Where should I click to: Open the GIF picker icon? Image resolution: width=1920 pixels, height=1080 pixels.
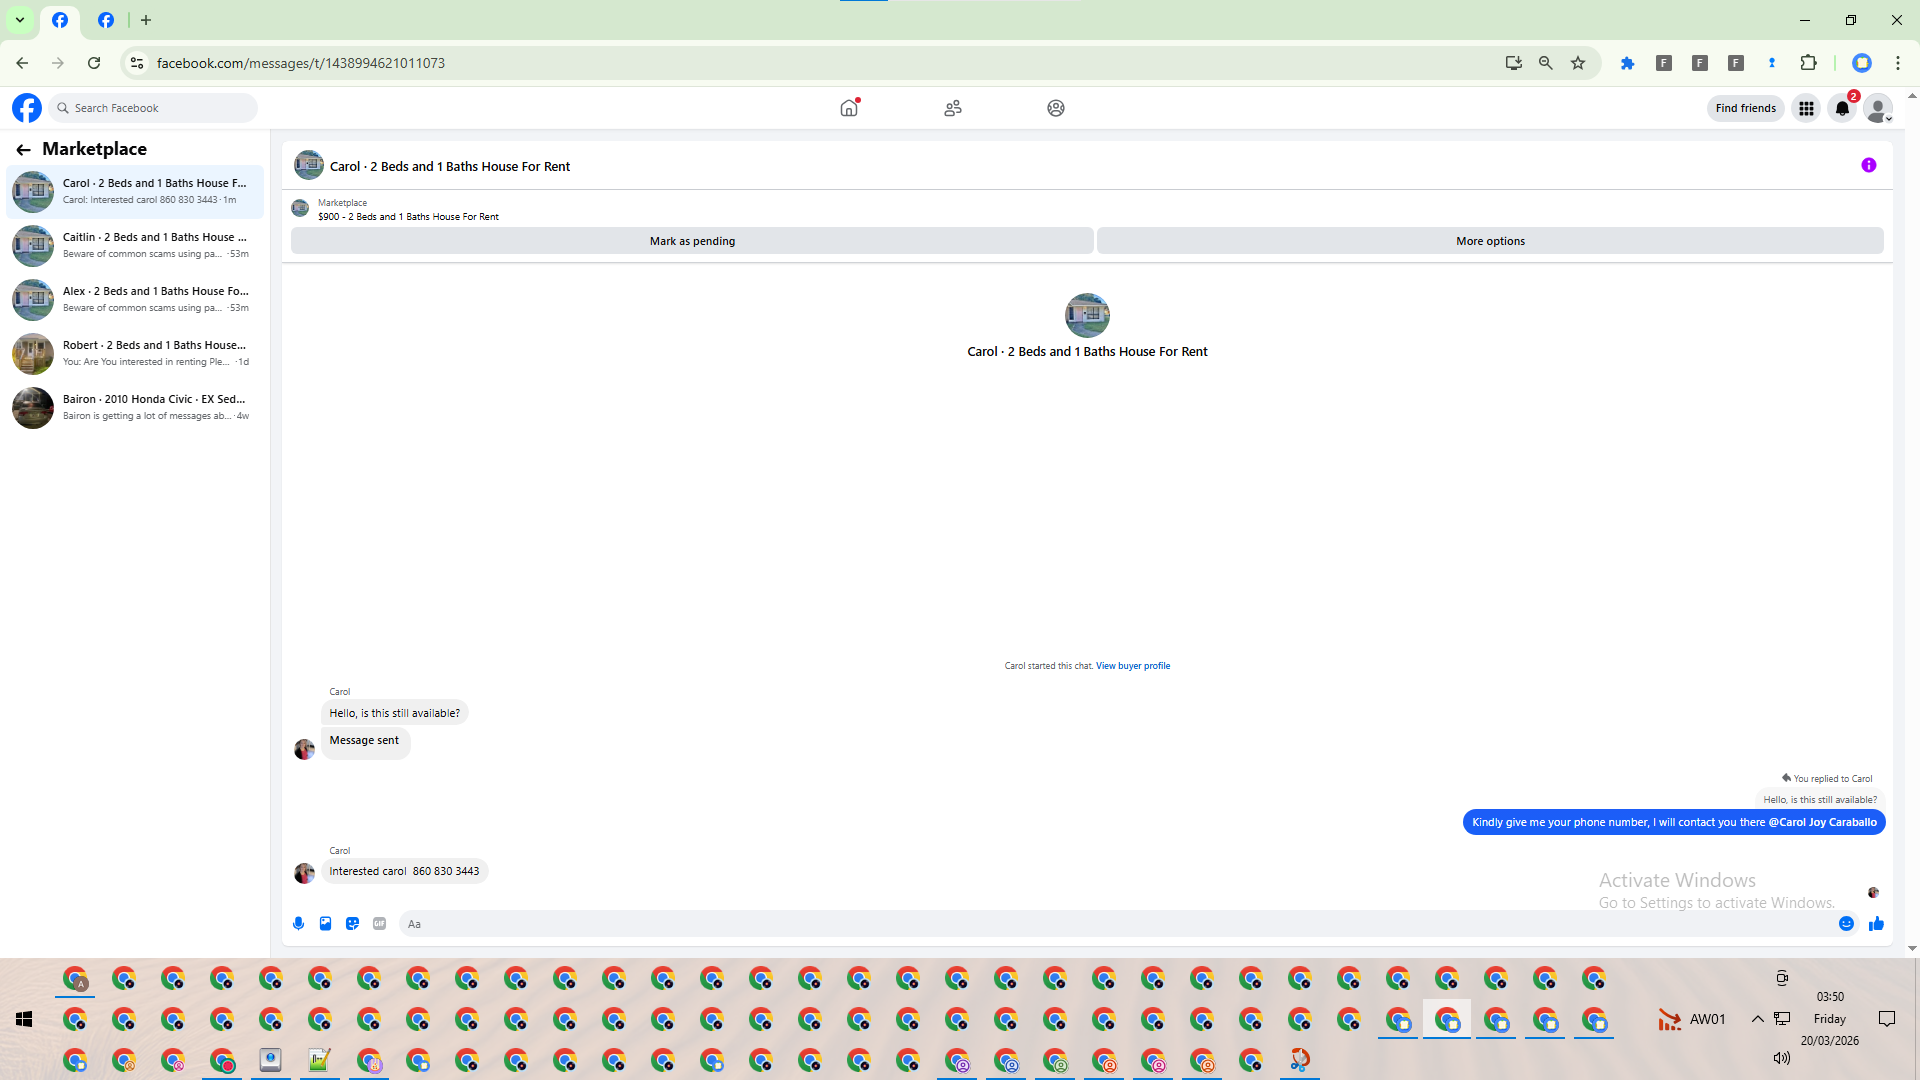pyautogui.click(x=379, y=924)
